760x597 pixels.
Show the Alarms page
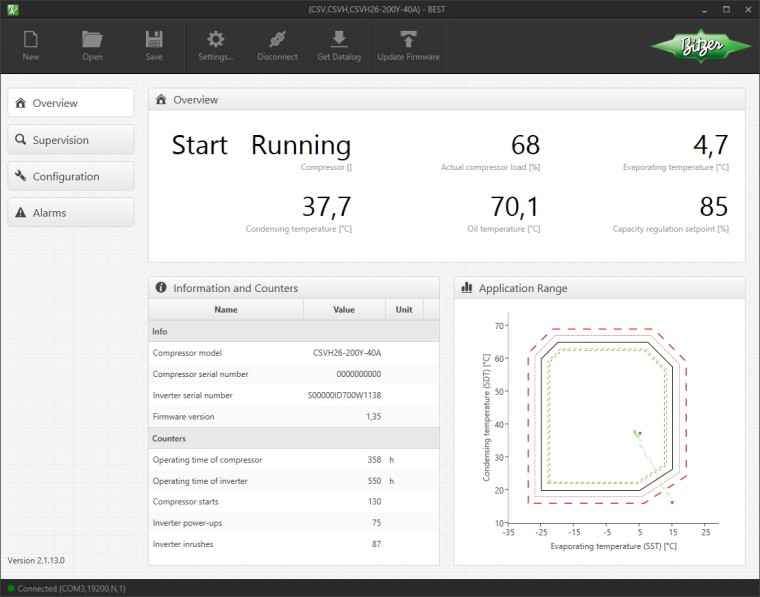[x=71, y=212]
